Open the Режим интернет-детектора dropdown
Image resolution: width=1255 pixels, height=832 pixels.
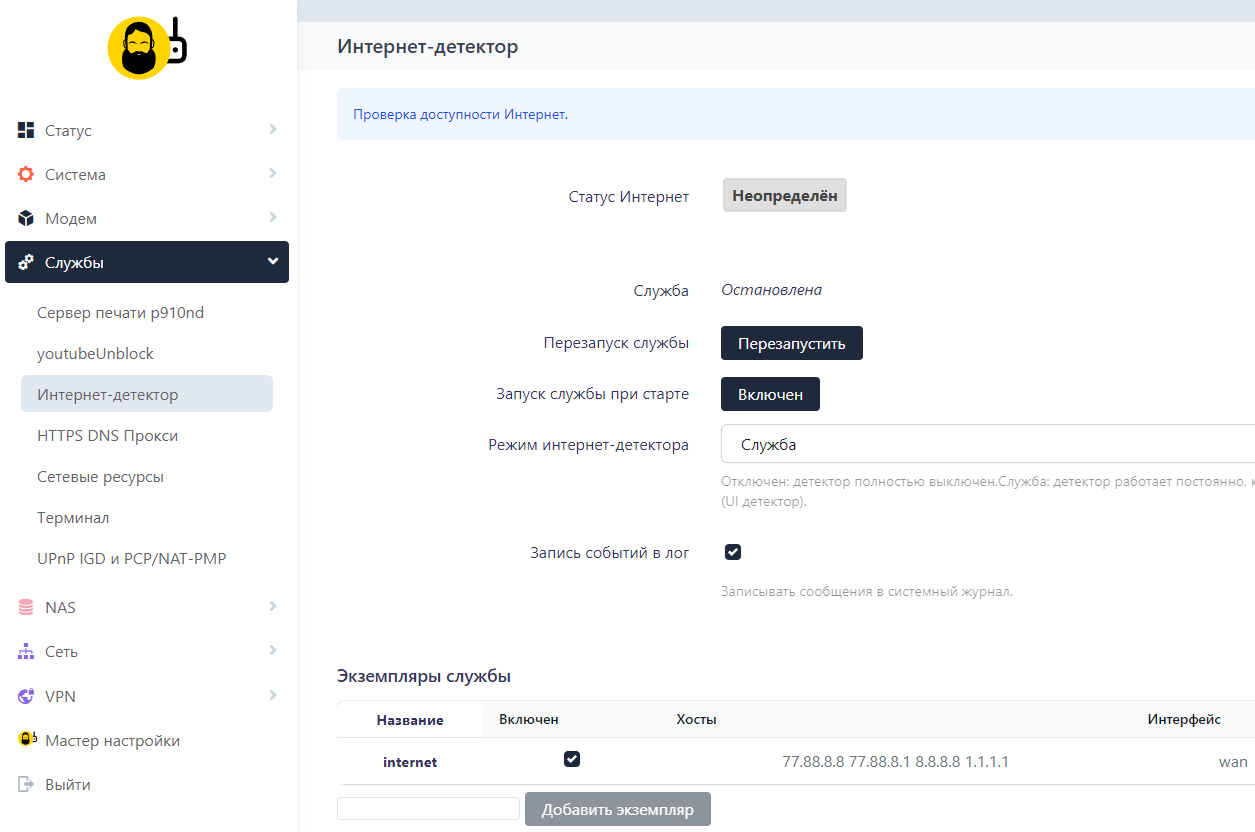coord(988,444)
